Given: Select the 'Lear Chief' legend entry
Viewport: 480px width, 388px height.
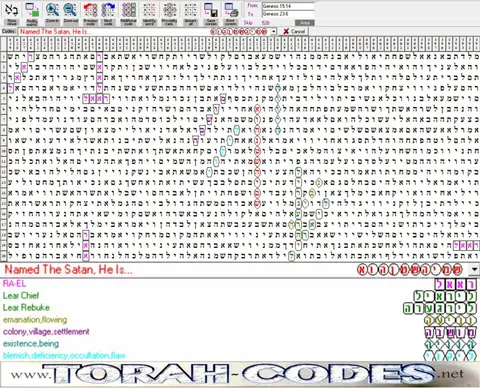Looking at the screenshot, I should point(21,296).
